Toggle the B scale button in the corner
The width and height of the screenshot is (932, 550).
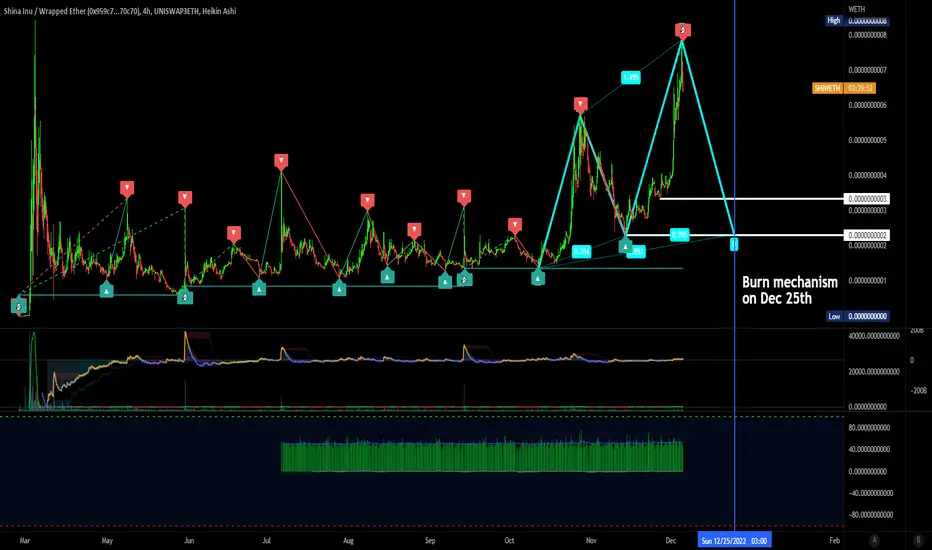(918, 540)
